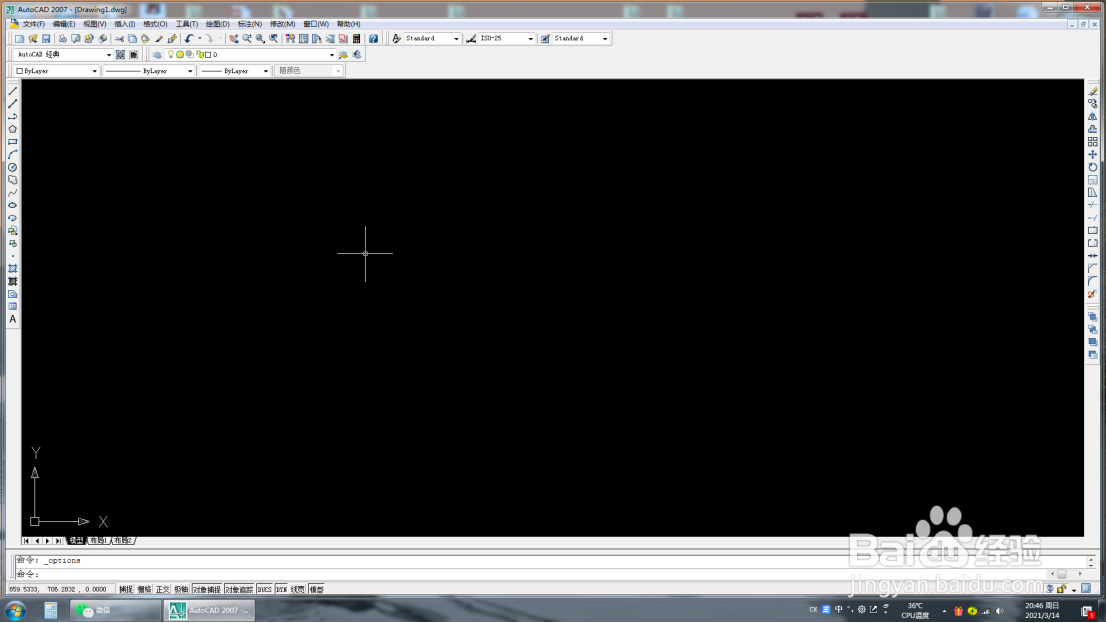1106x623 pixels.
Task: Toggle the layer on/off light bulb
Action: pyautogui.click(x=171, y=54)
